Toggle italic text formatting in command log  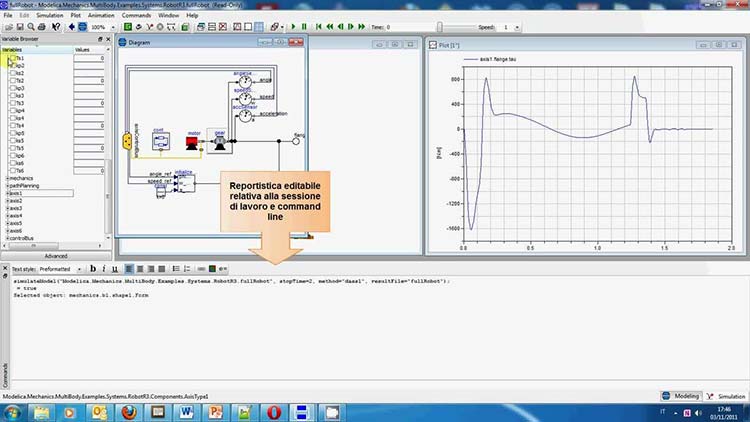[104, 268]
